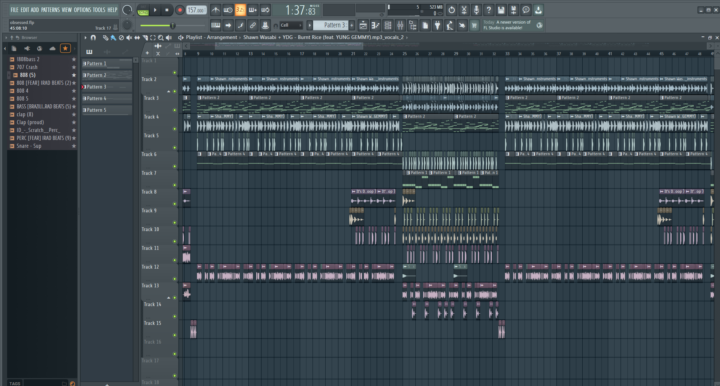Select browser cloud tab icon
The image size is (720, 386).
(x=52, y=48)
